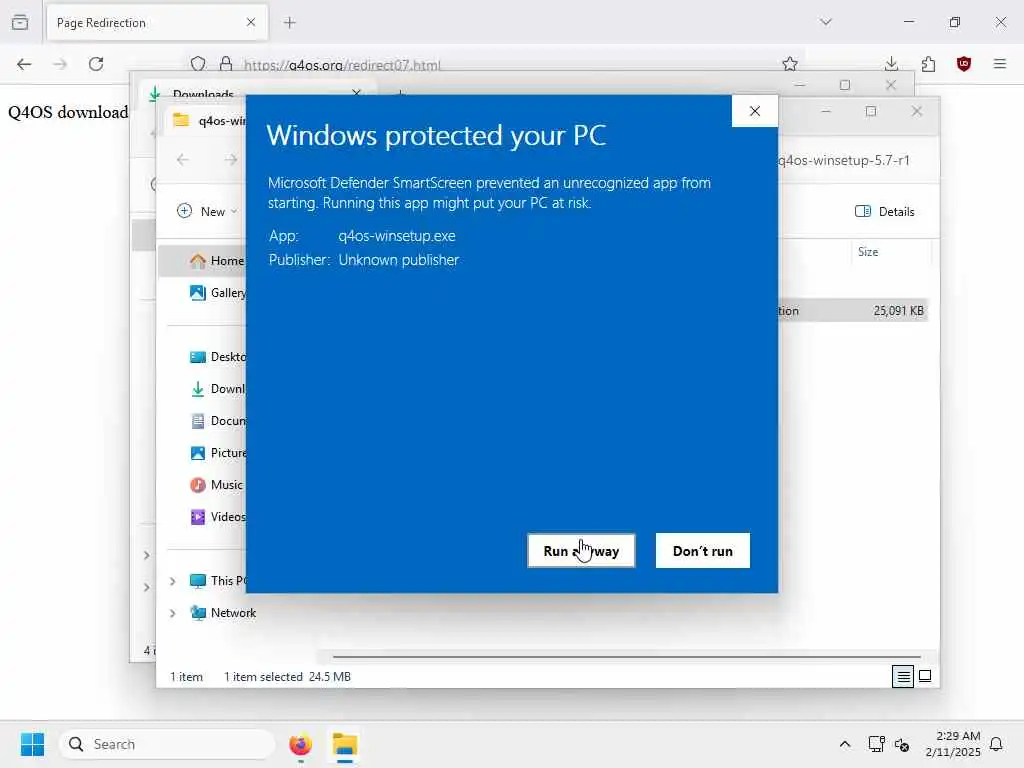The height and width of the screenshot is (768, 1024).
Task: Reload the Firefox page
Action: point(96,64)
